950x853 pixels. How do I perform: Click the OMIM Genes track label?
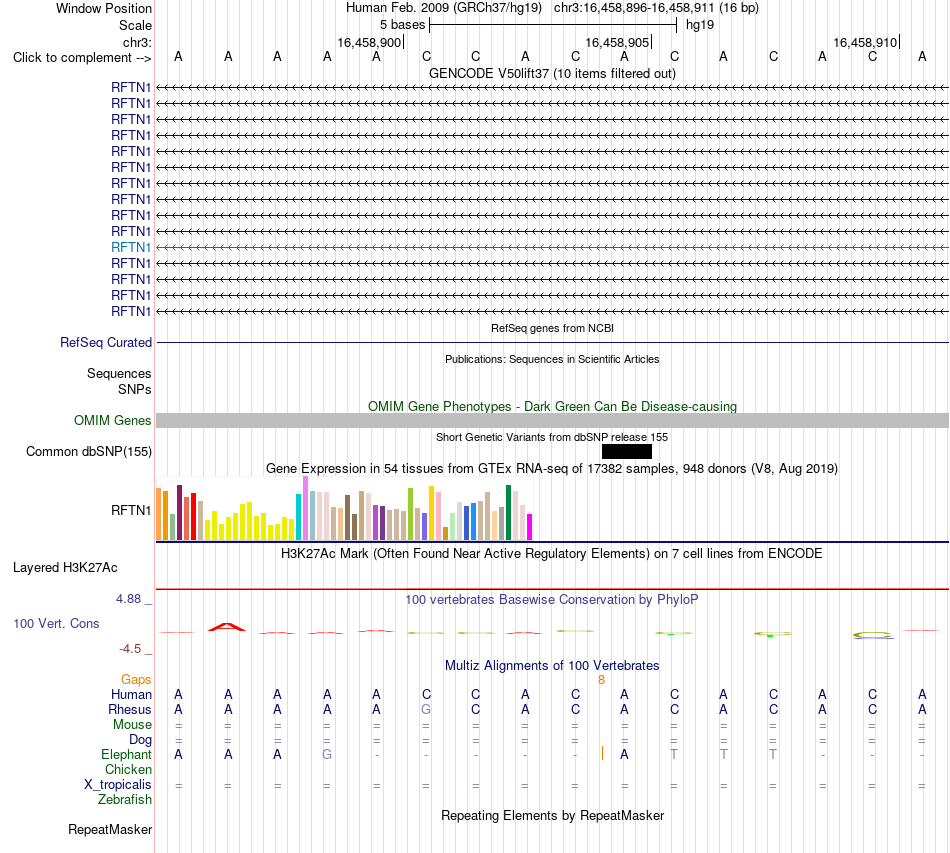(113, 420)
